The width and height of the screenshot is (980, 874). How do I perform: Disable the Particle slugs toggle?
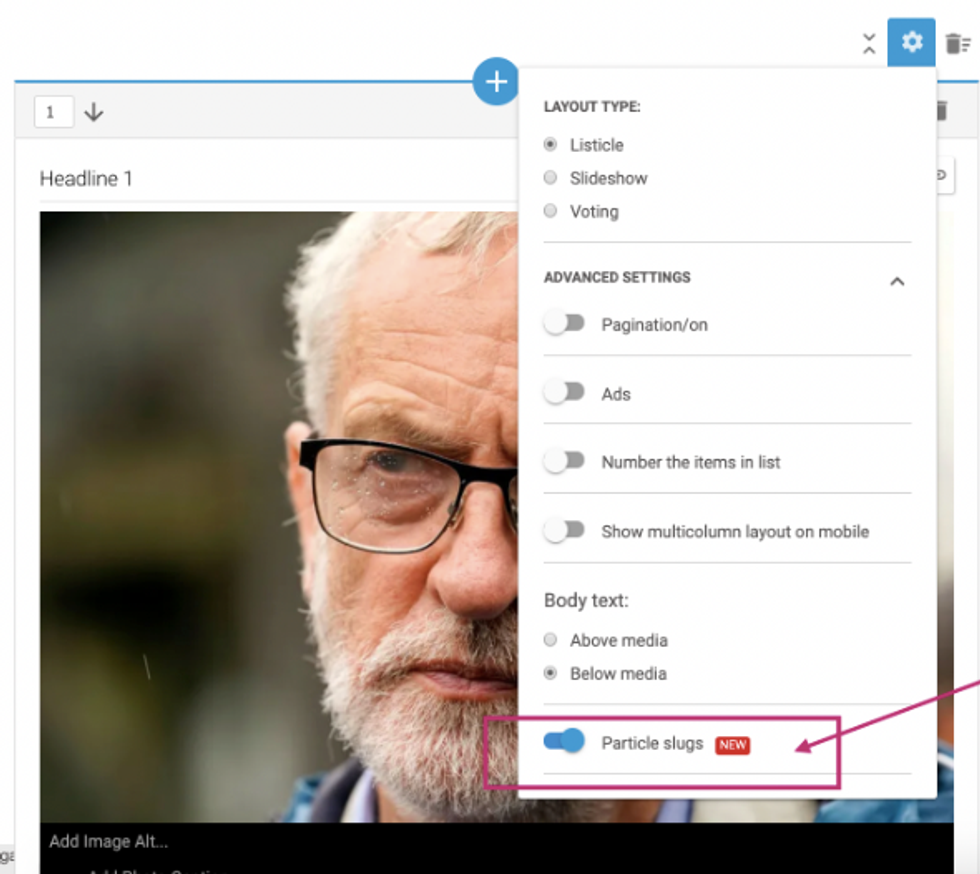tap(565, 742)
